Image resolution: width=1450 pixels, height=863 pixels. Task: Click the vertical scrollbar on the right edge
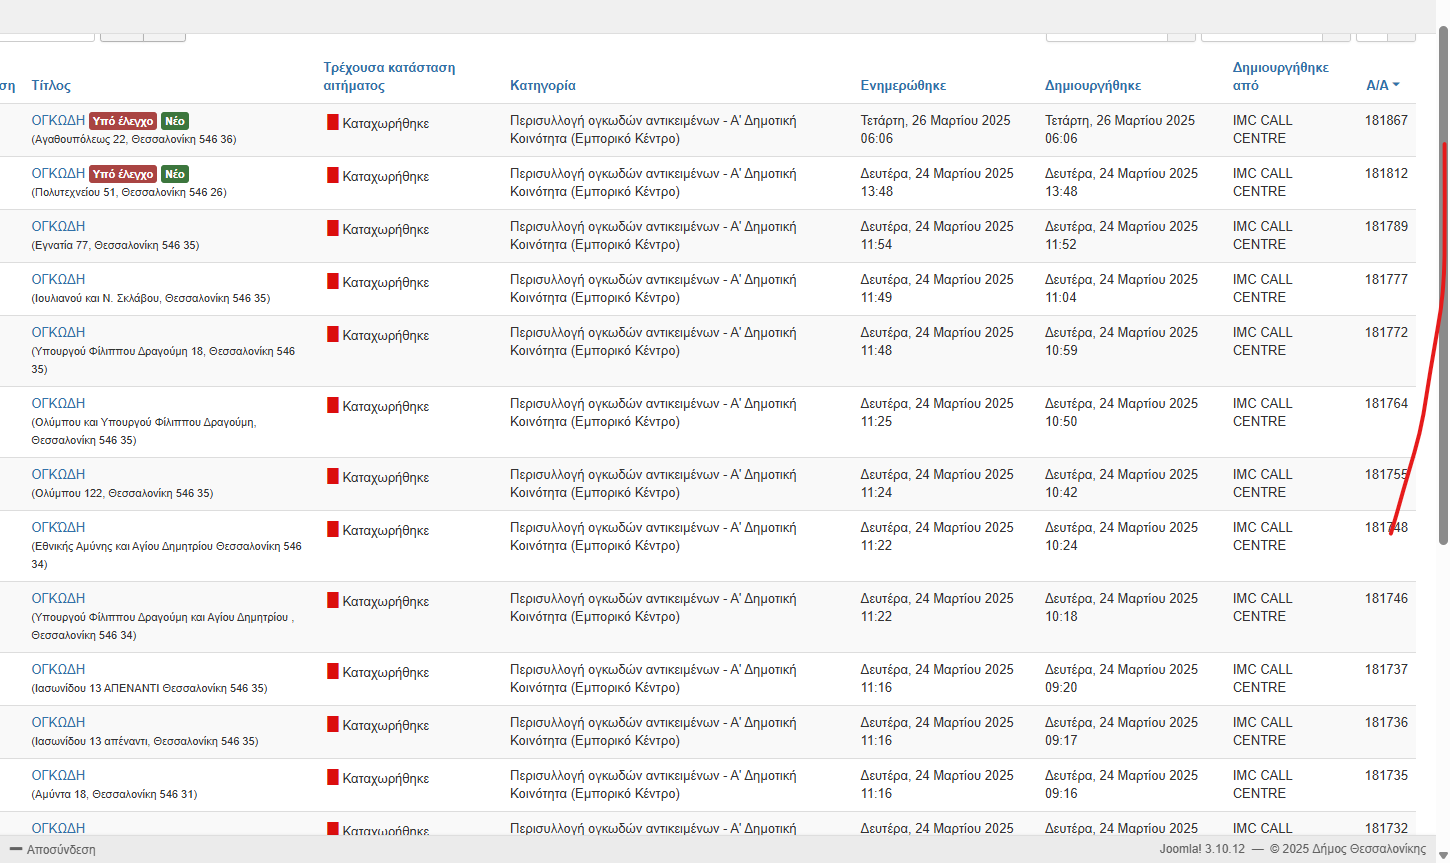point(1443,300)
